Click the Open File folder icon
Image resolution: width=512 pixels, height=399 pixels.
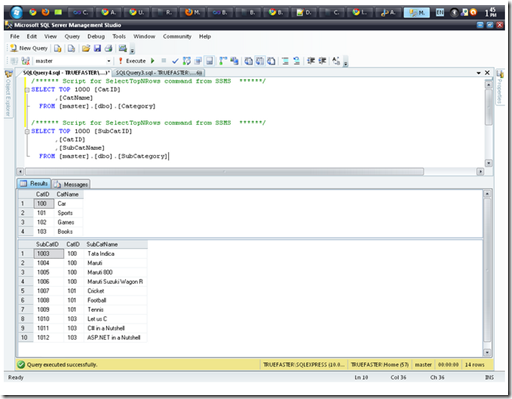pos(86,48)
